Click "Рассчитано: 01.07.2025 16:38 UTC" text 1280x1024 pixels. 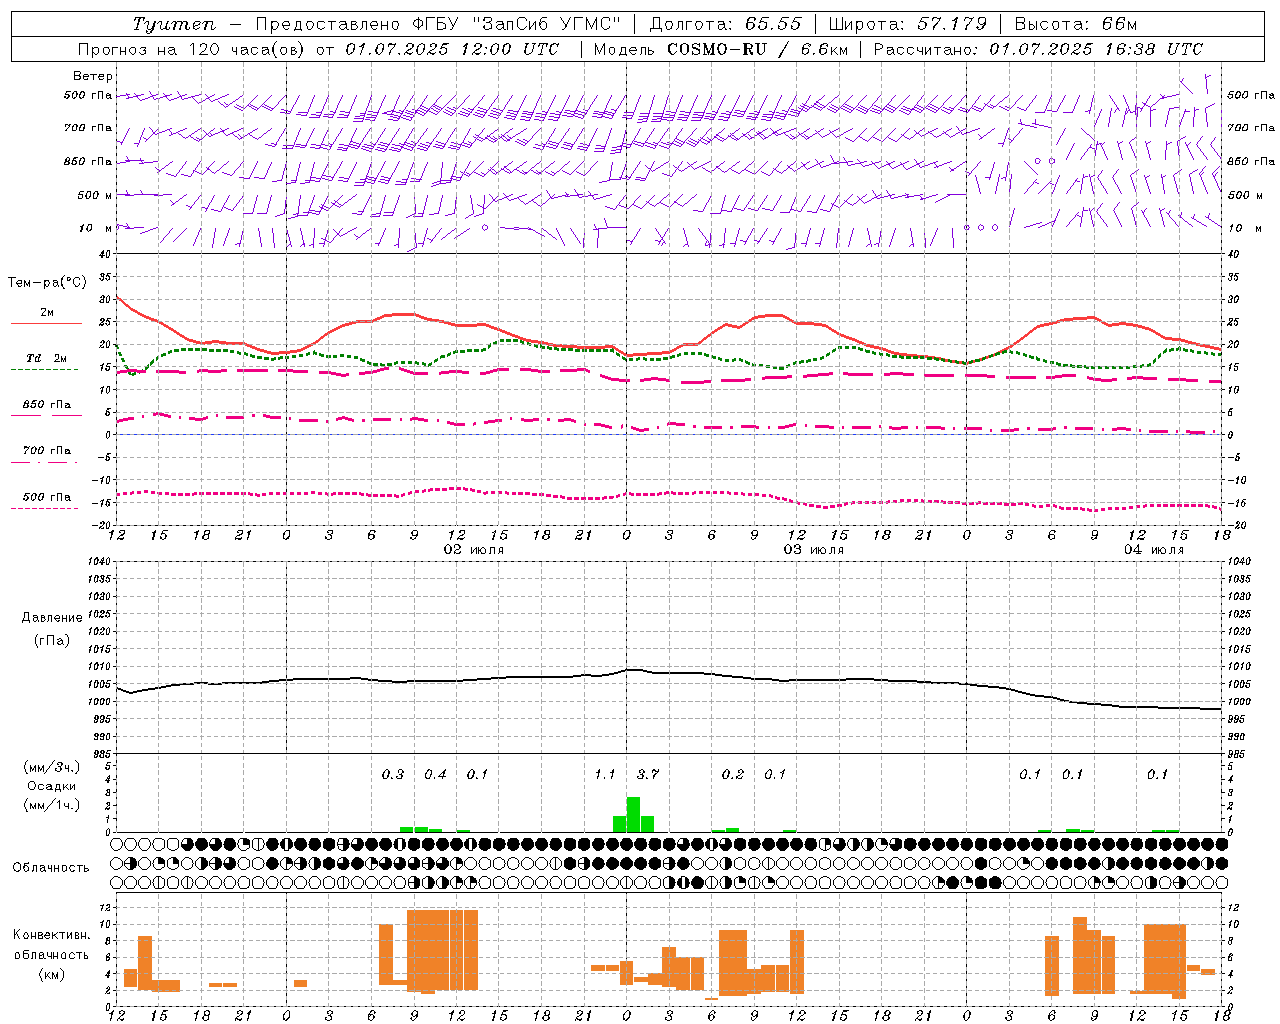pyautogui.click(x=1038, y=49)
